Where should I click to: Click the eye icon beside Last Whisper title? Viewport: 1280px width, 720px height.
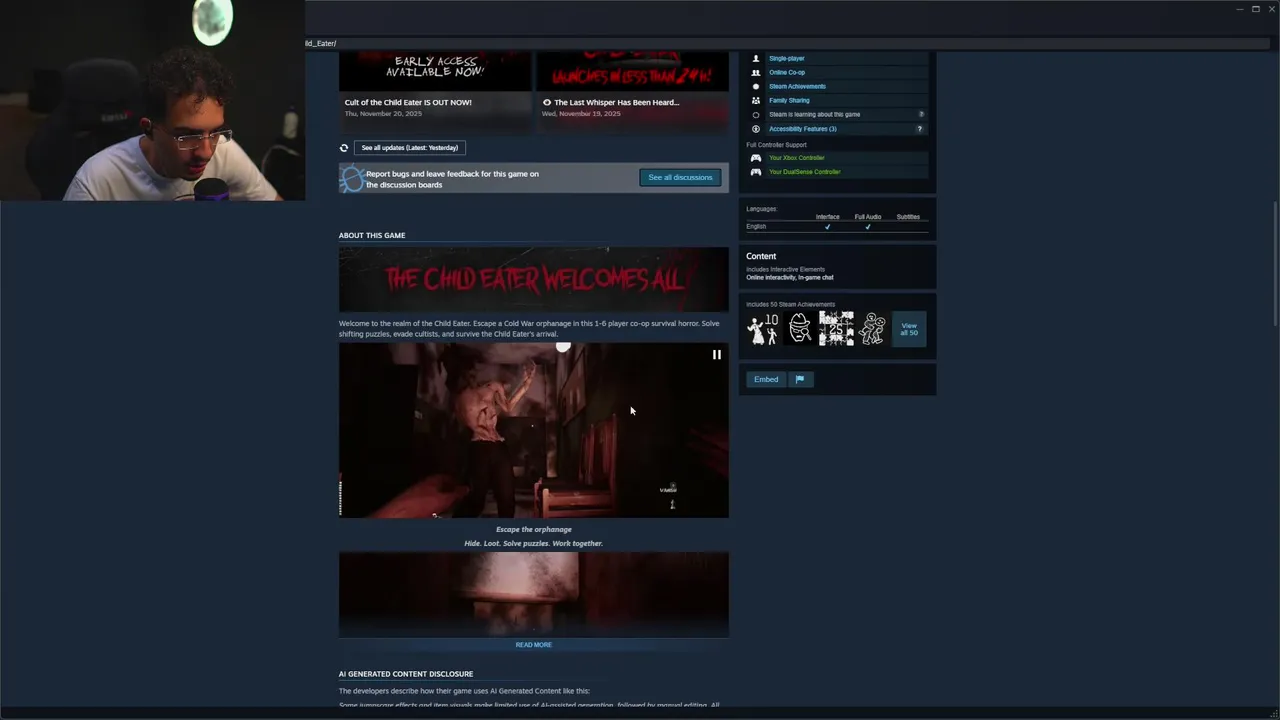(547, 102)
